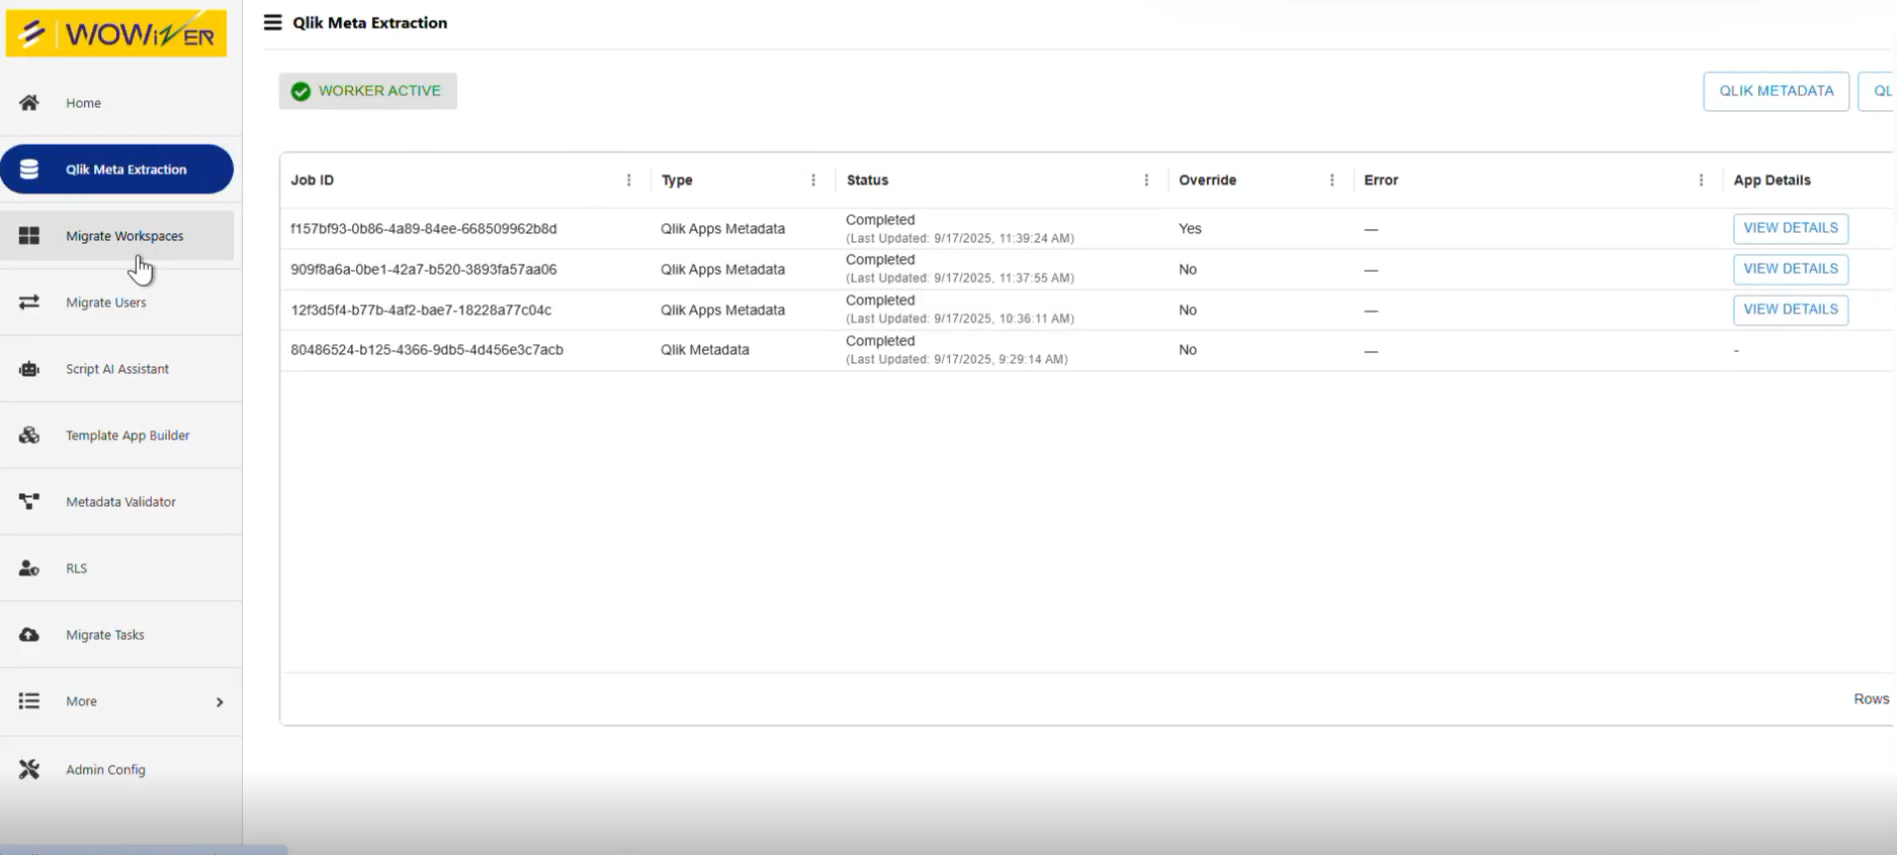The width and height of the screenshot is (1897, 855).
Task: Select job ID 909f8a6a-0be1-42a7-b520-3893fa57aa06
Action: (x=424, y=269)
